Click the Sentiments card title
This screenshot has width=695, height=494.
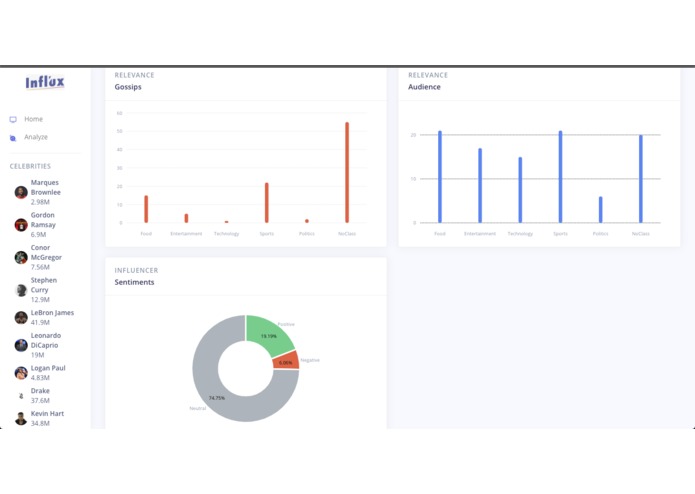(134, 282)
